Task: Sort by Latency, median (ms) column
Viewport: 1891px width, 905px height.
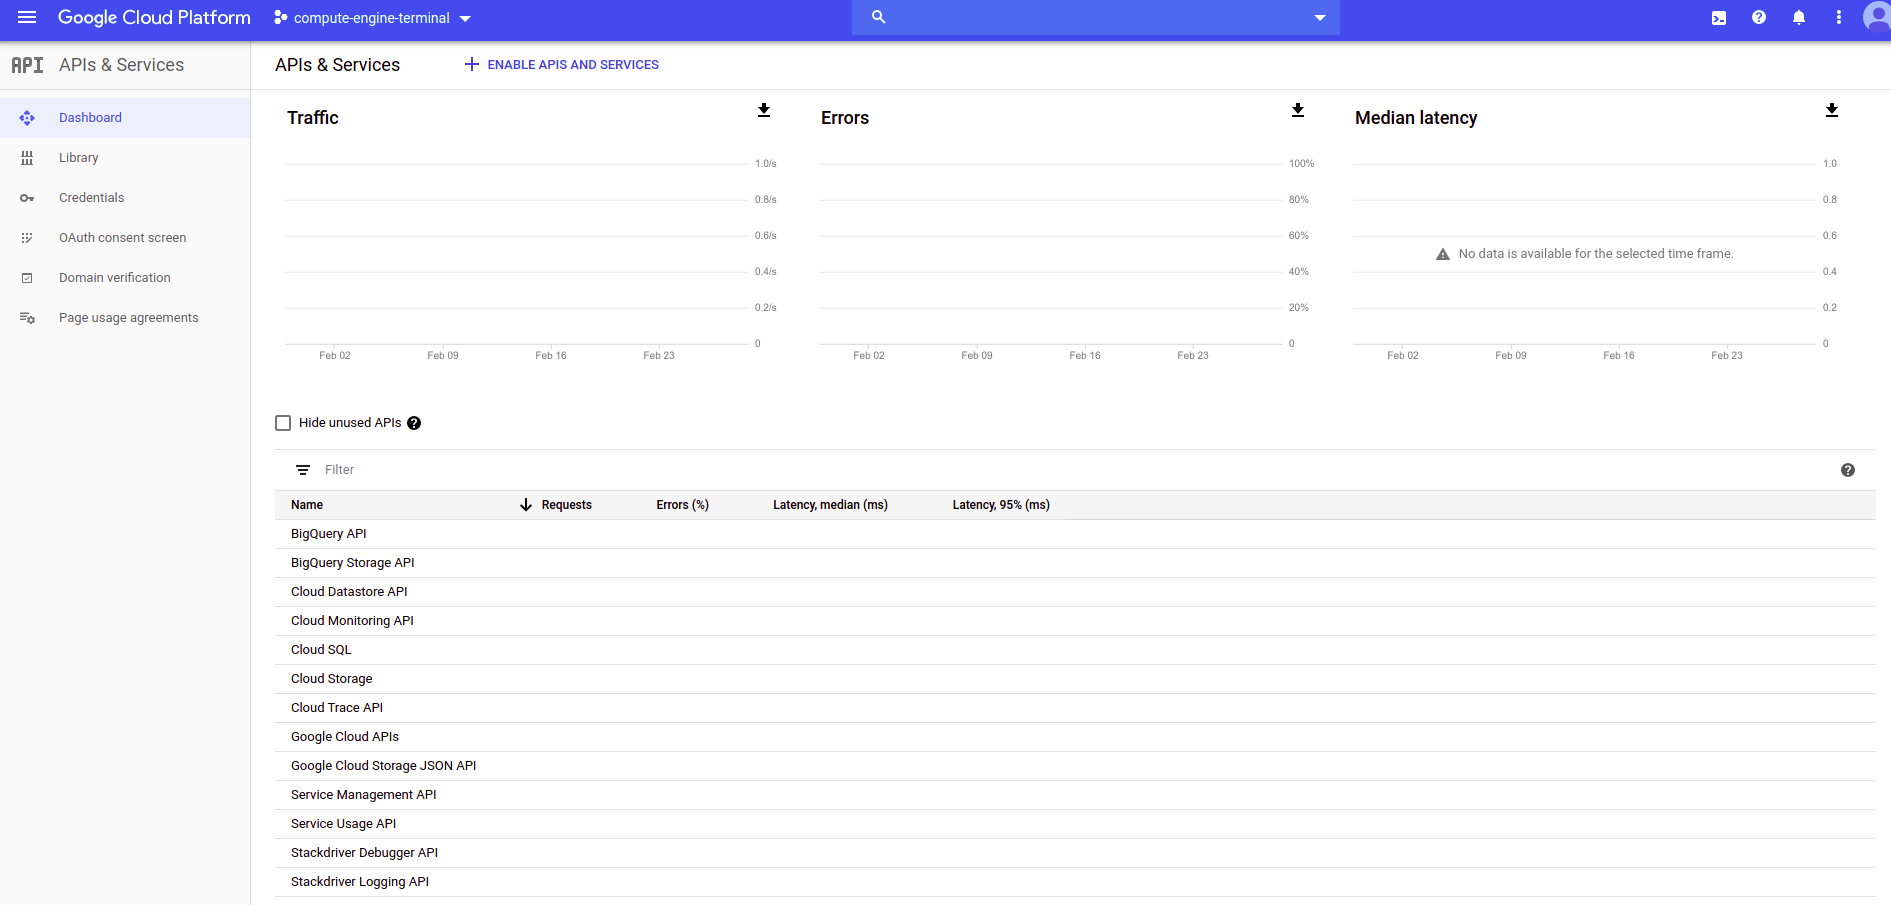Action: pyautogui.click(x=830, y=505)
